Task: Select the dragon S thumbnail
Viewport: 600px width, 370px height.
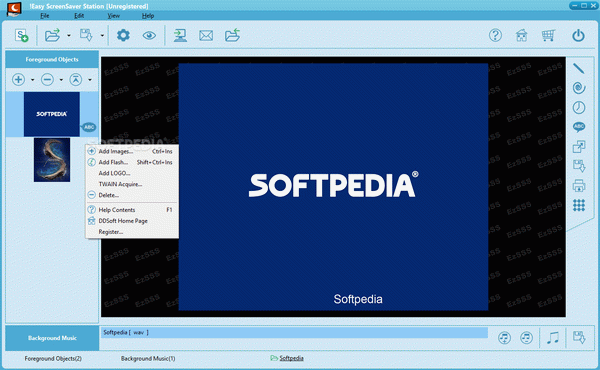Action: tap(52, 160)
